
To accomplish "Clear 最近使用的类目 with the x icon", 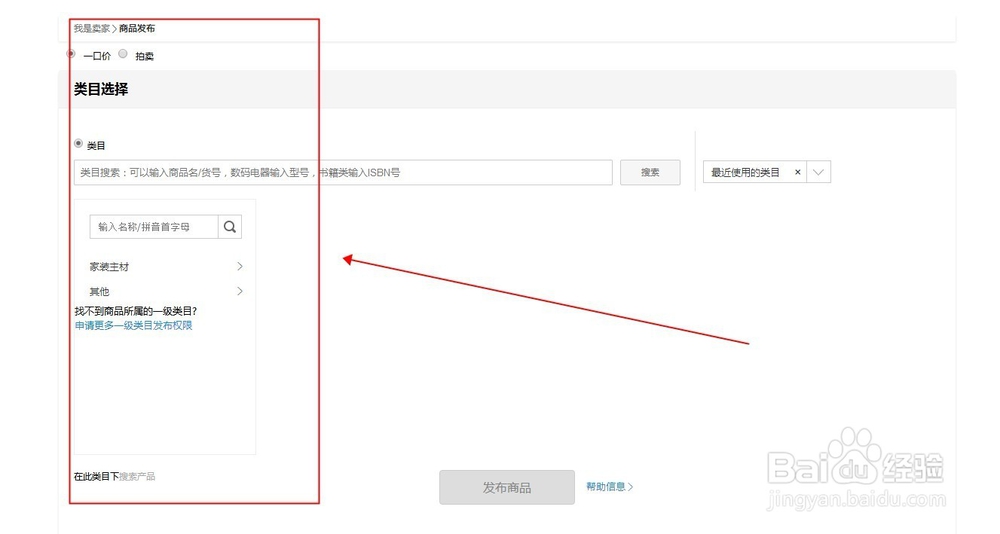I will pyautogui.click(x=797, y=172).
